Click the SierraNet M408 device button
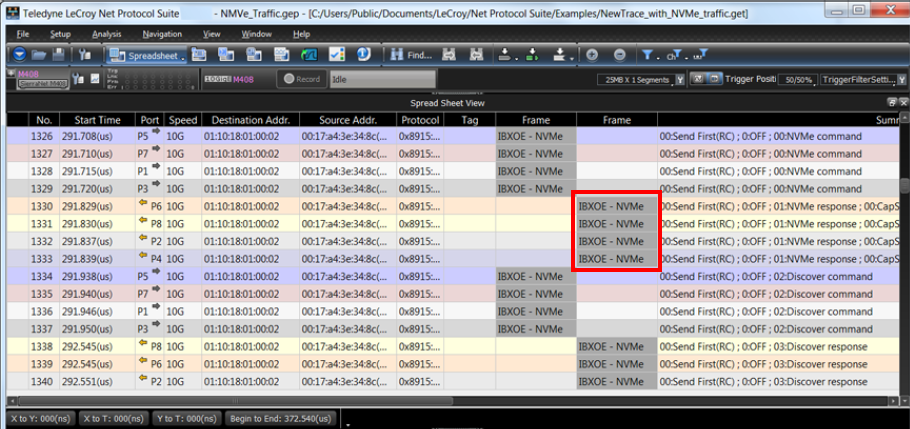The width and height of the screenshot is (910, 429). tap(44, 84)
